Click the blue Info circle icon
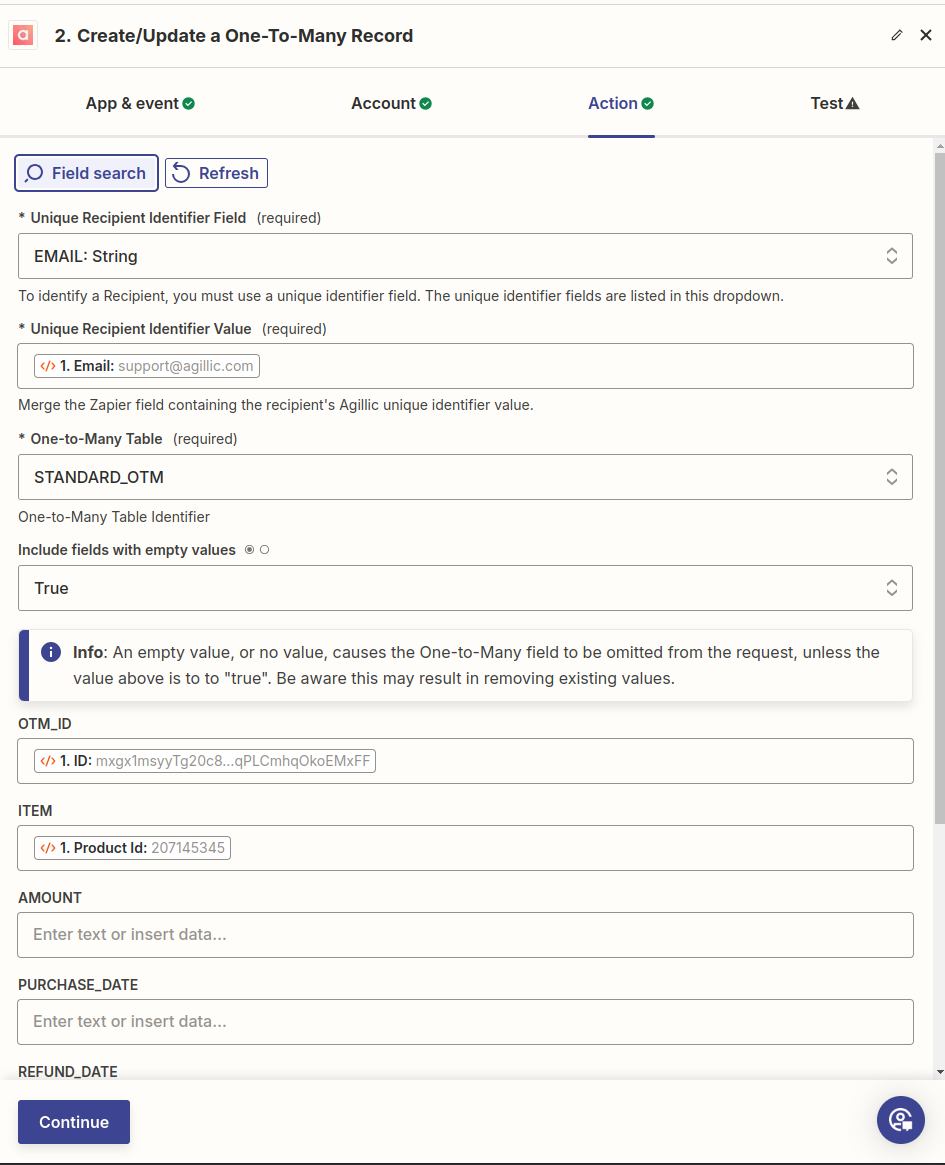 (x=51, y=652)
